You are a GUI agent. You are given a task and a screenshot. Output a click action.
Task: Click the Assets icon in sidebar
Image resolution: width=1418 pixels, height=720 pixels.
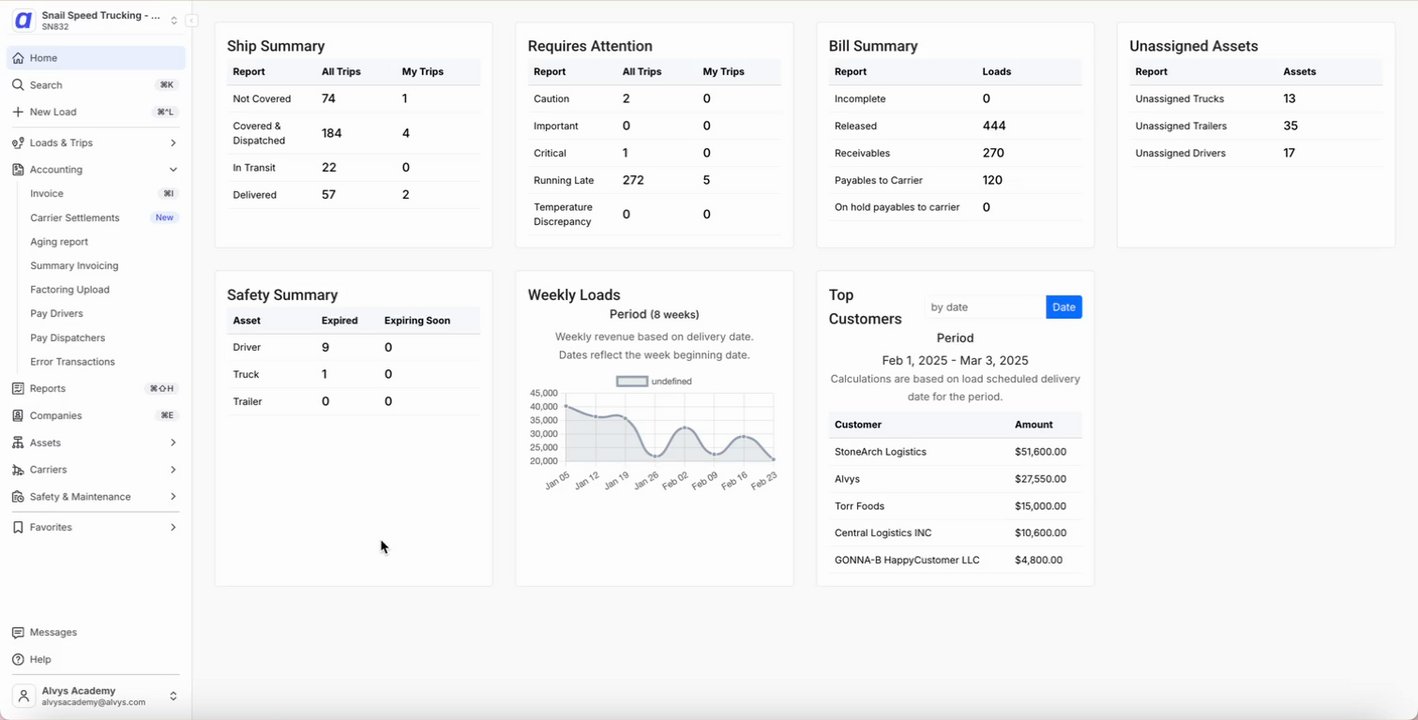18,442
